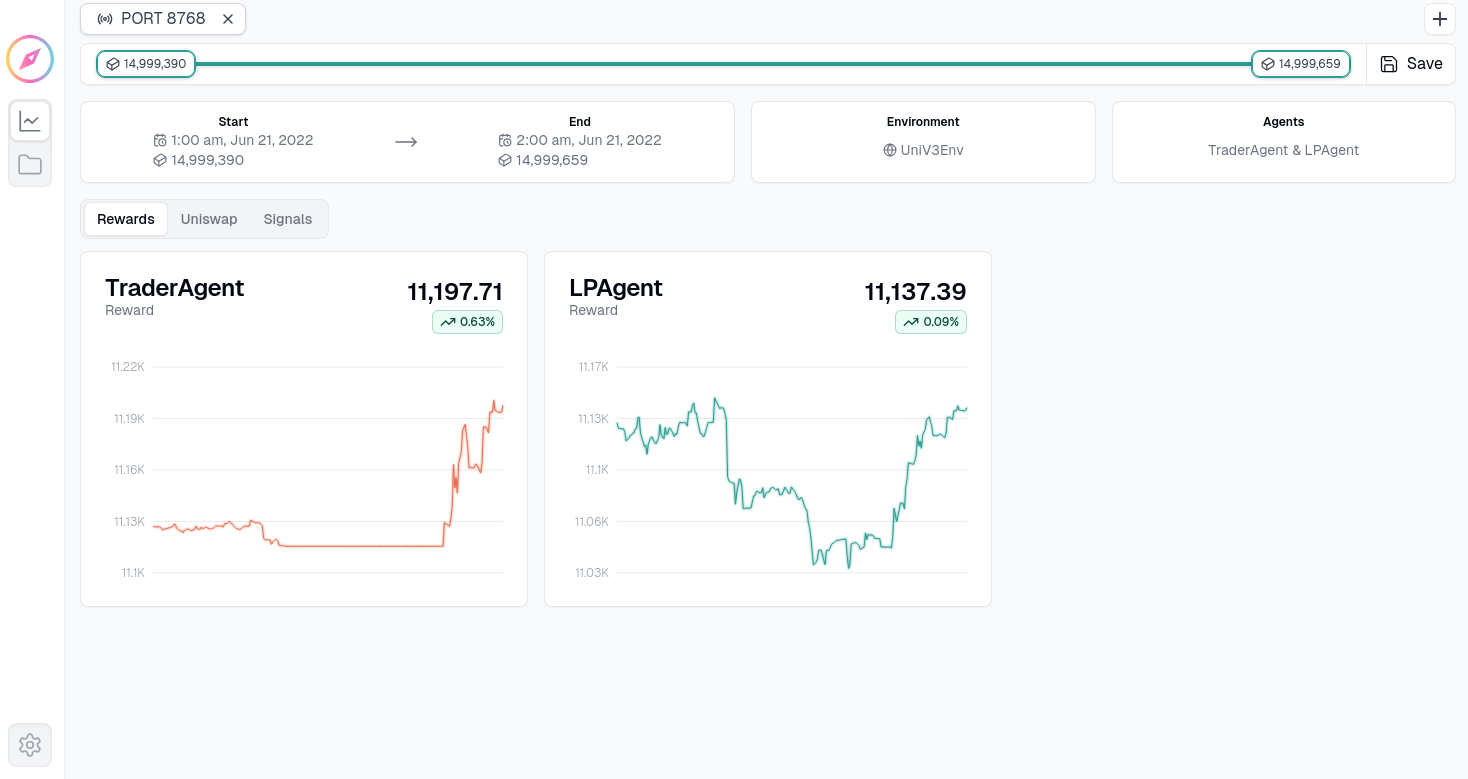This screenshot has width=1468, height=779.
Task: Click the globe icon beside UniV3Env
Action: coord(890,150)
